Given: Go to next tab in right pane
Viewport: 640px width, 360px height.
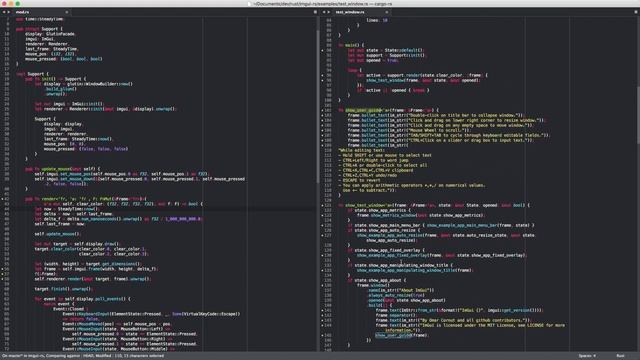Looking at the screenshot, I should point(329,12).
